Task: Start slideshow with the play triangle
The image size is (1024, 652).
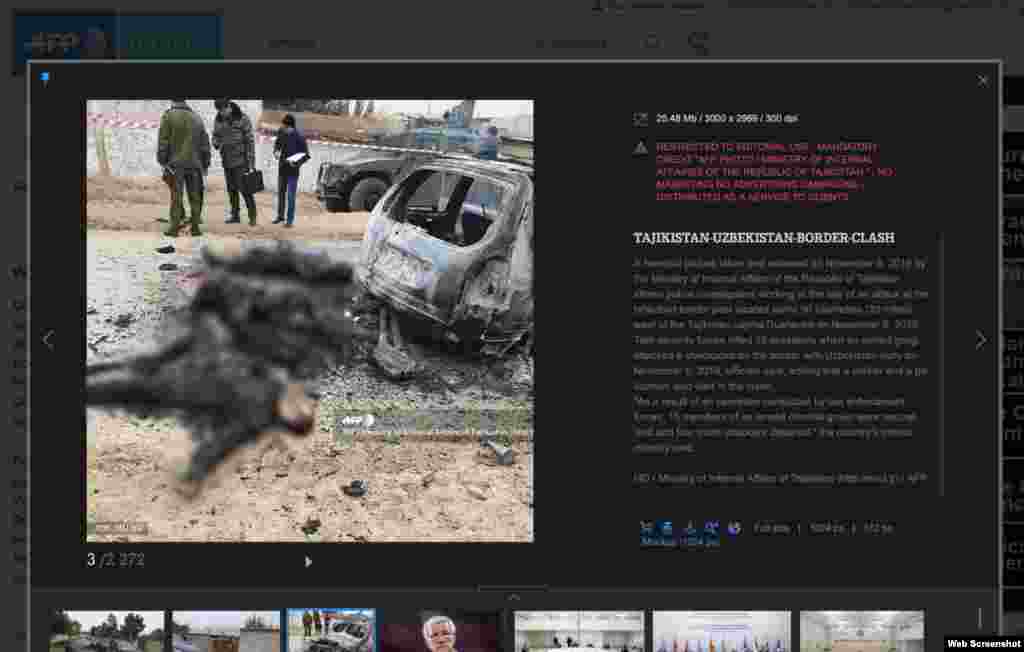Action: (308, 562)
